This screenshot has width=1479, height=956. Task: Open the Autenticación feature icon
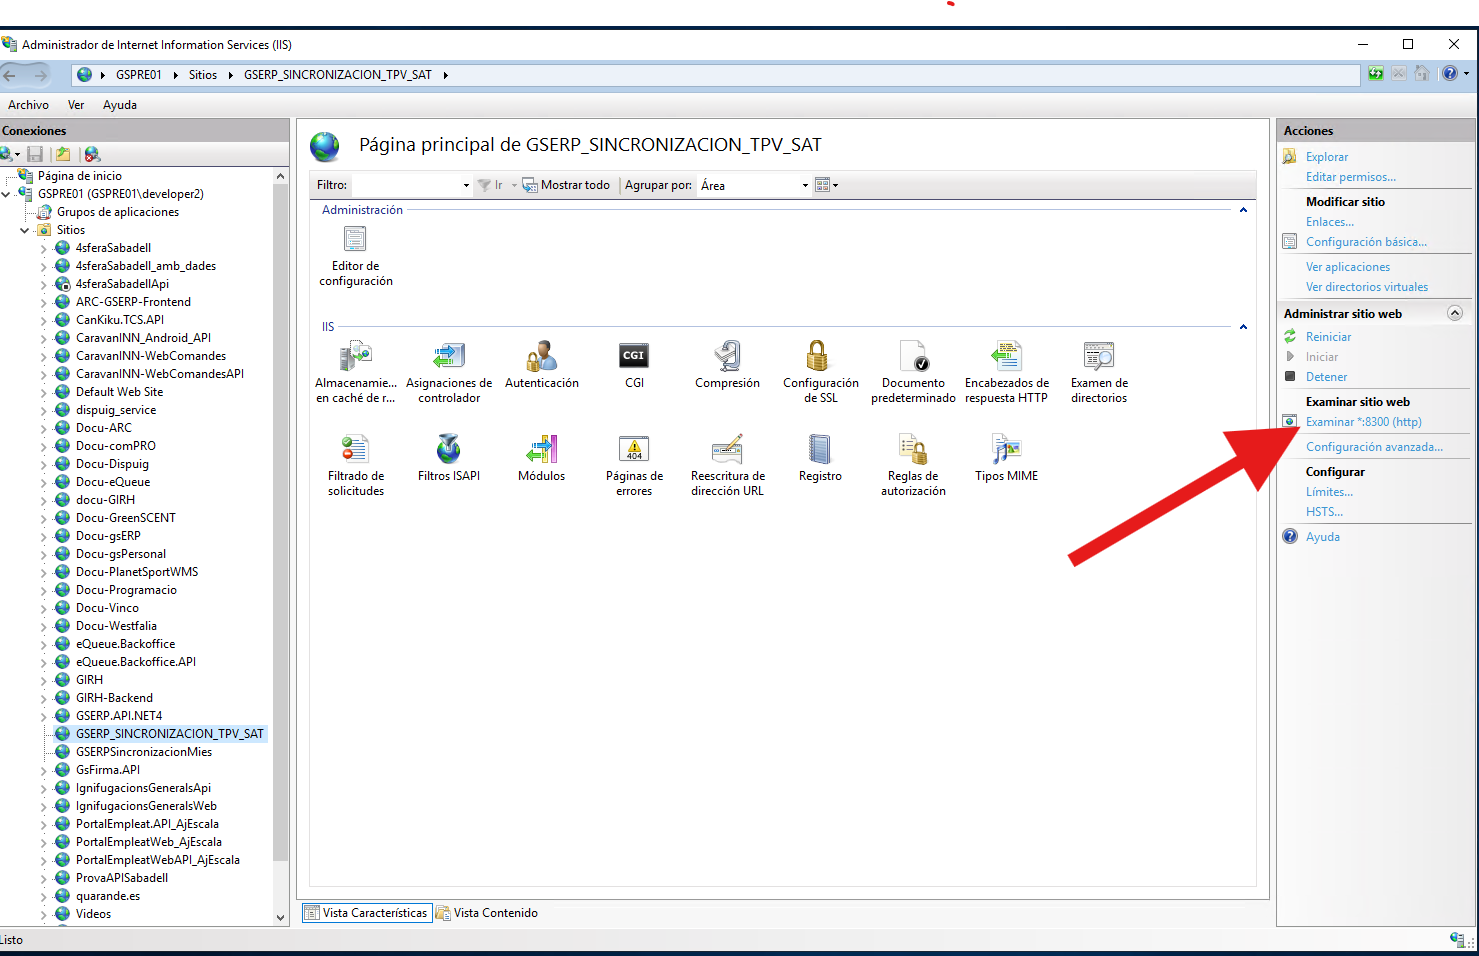541,357
